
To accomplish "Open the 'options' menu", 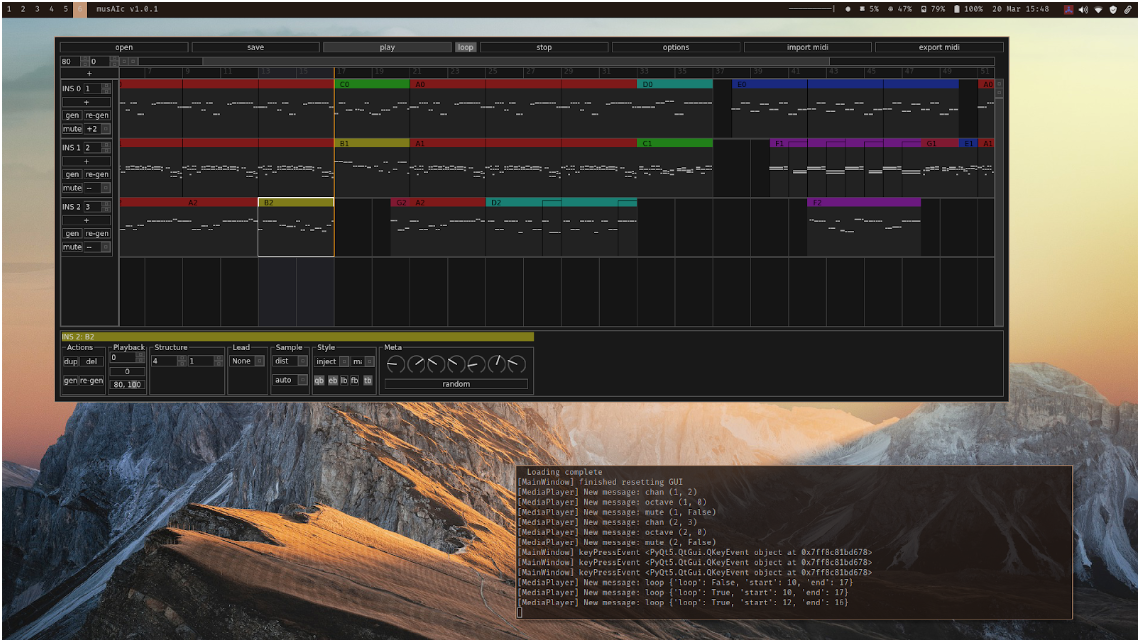I will (676, 47).
